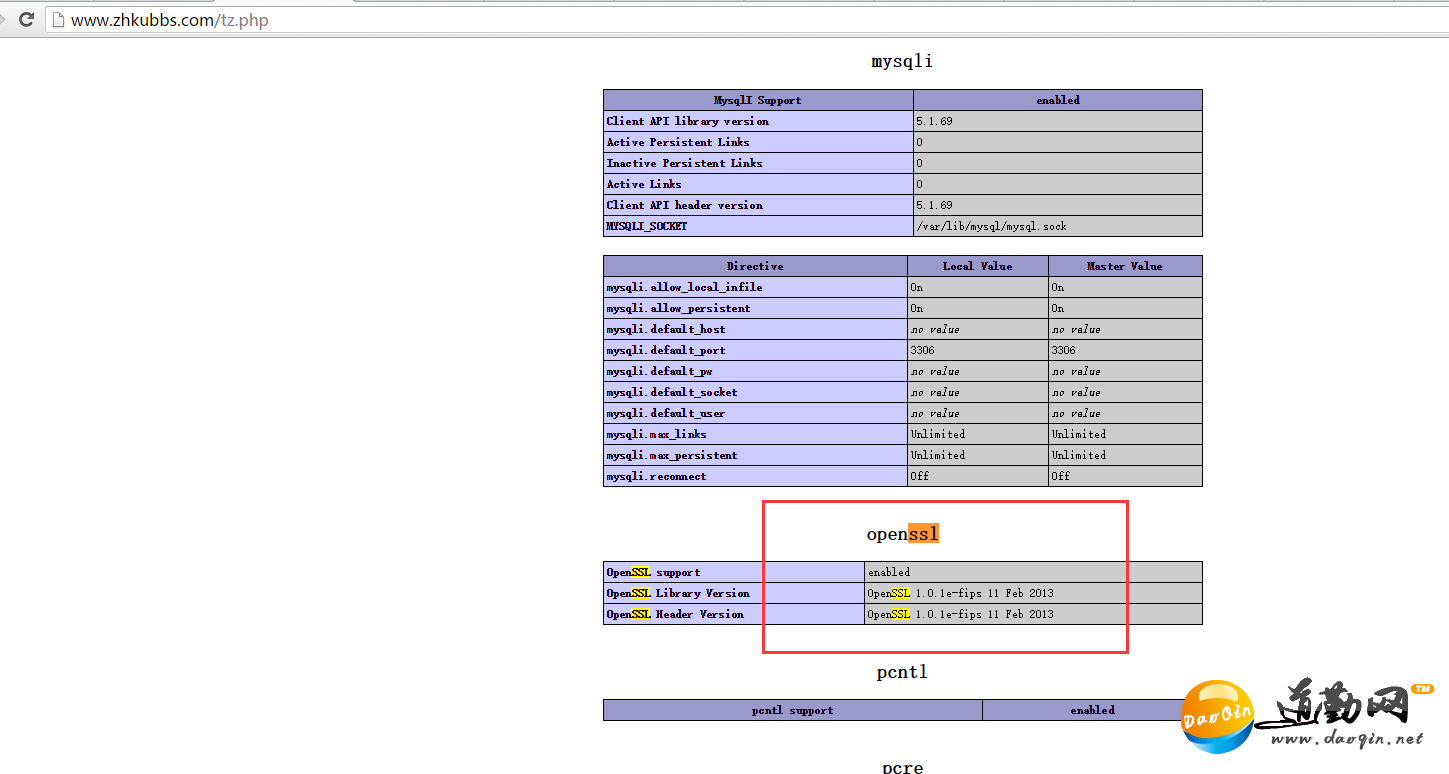Select the mysqli section heading
1449x774 pixels.
pyautogui.click(x=902, y=61)
